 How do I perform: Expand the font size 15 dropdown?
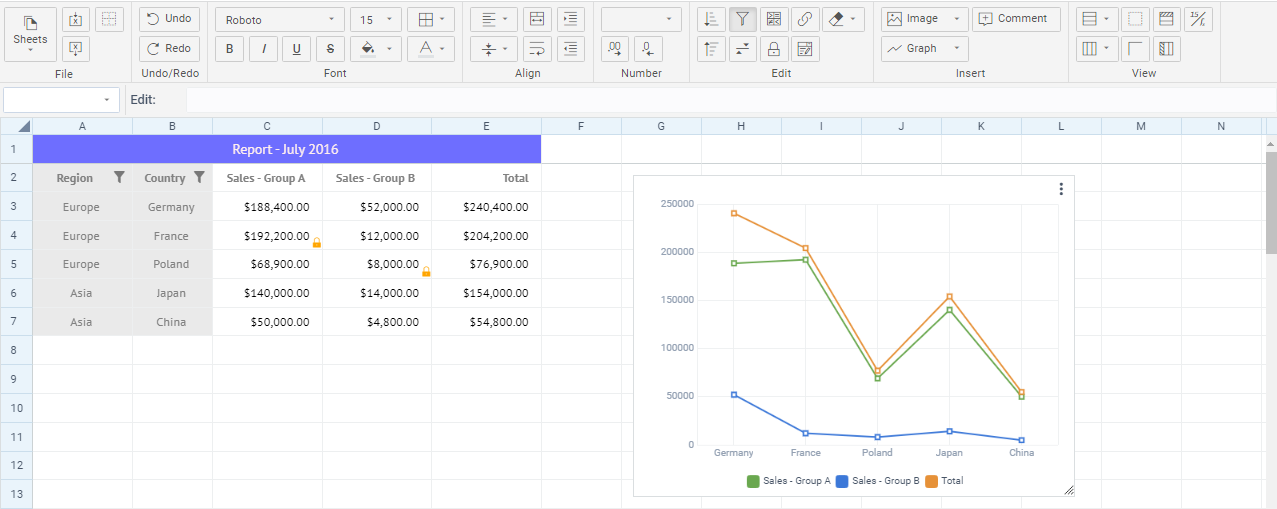pos(376,20)
